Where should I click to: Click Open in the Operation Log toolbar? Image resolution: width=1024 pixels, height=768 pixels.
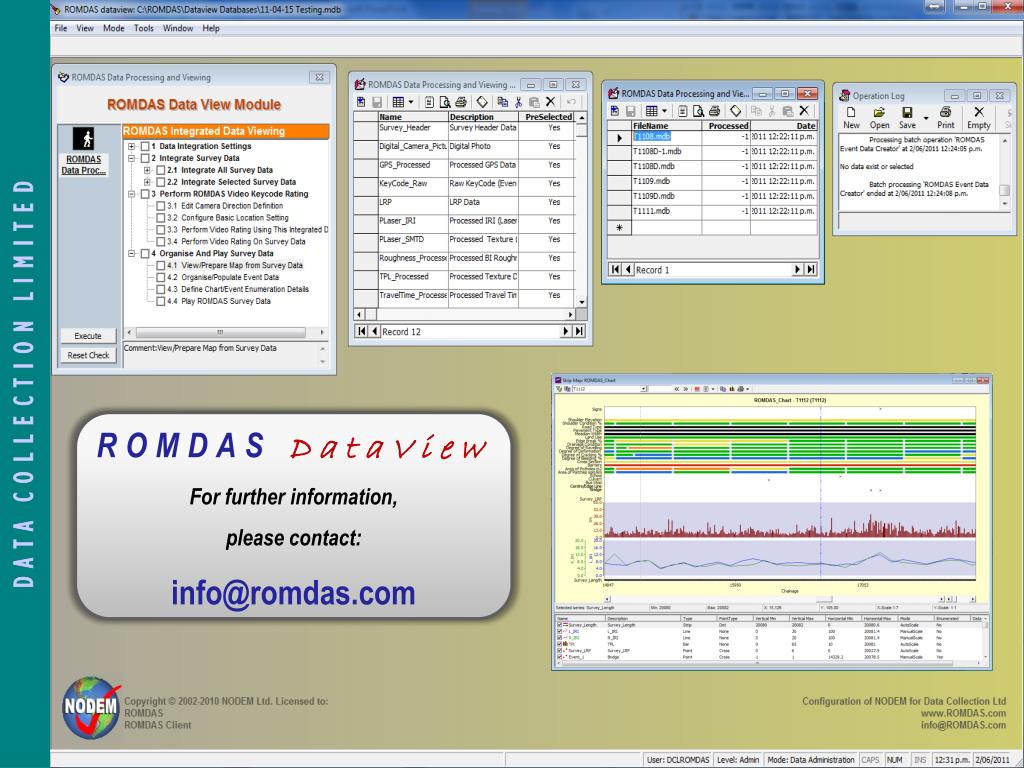coord(879,118)
